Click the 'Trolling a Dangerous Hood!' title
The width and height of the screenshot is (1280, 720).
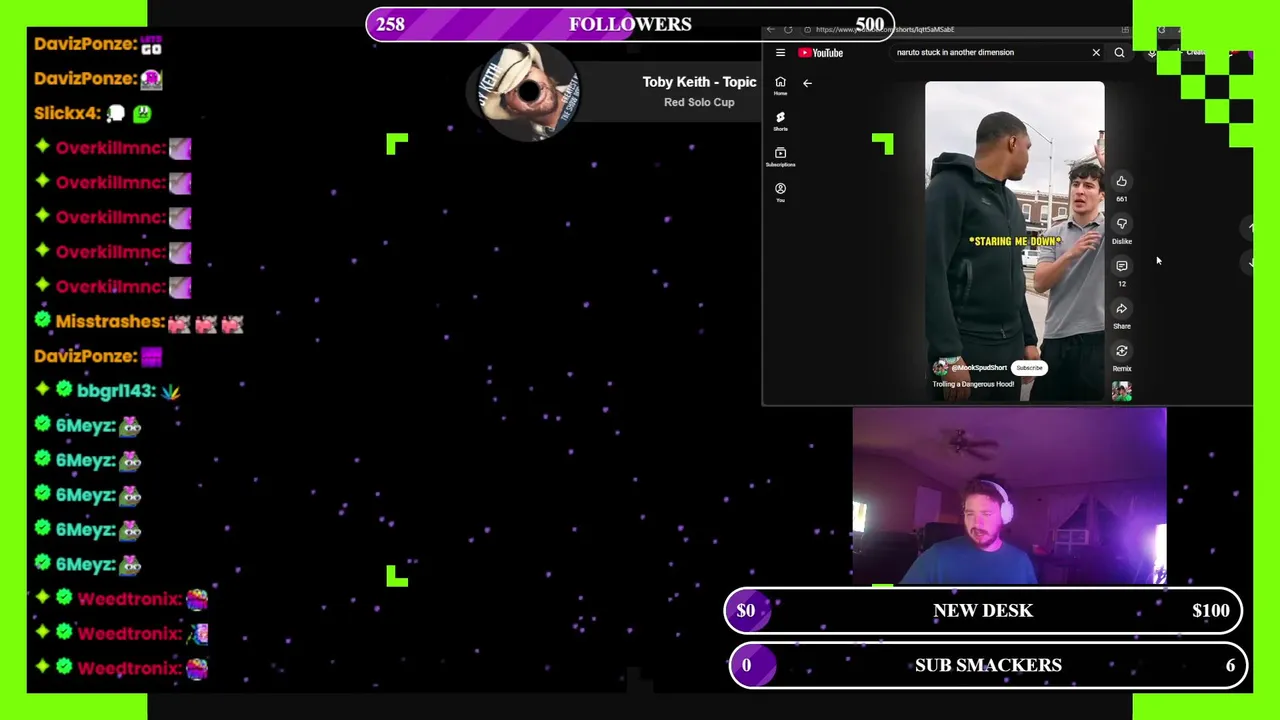click(x=973, y=384)
